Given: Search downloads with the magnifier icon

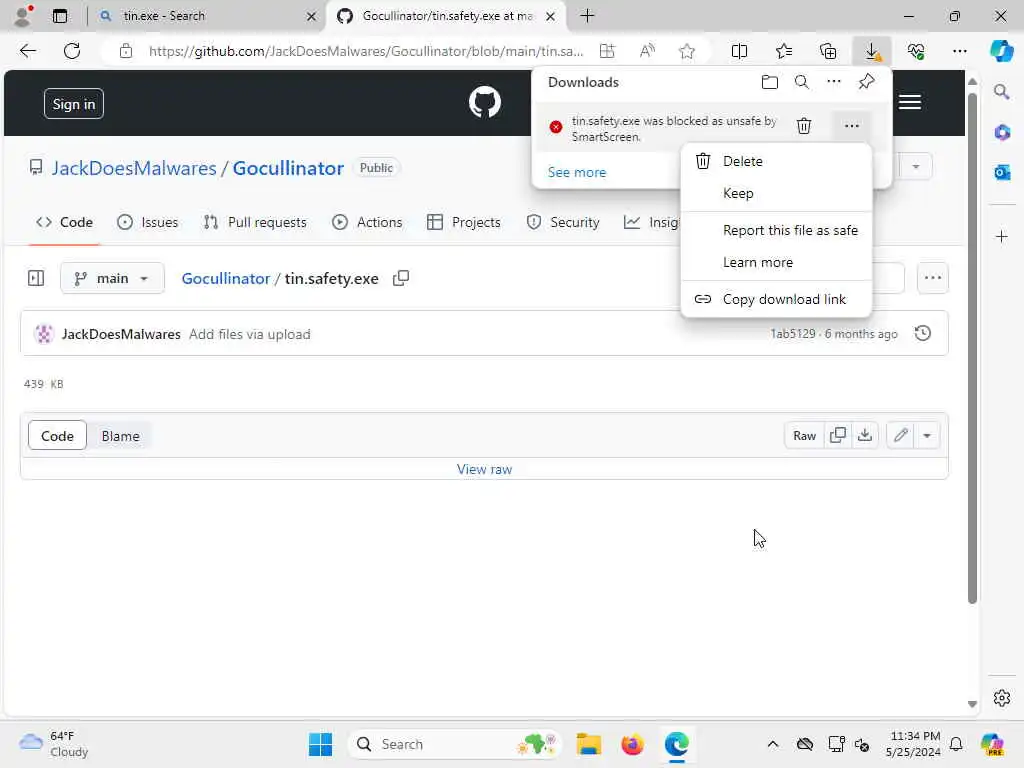Looking at the screenshot, I should tap(801, 82).
